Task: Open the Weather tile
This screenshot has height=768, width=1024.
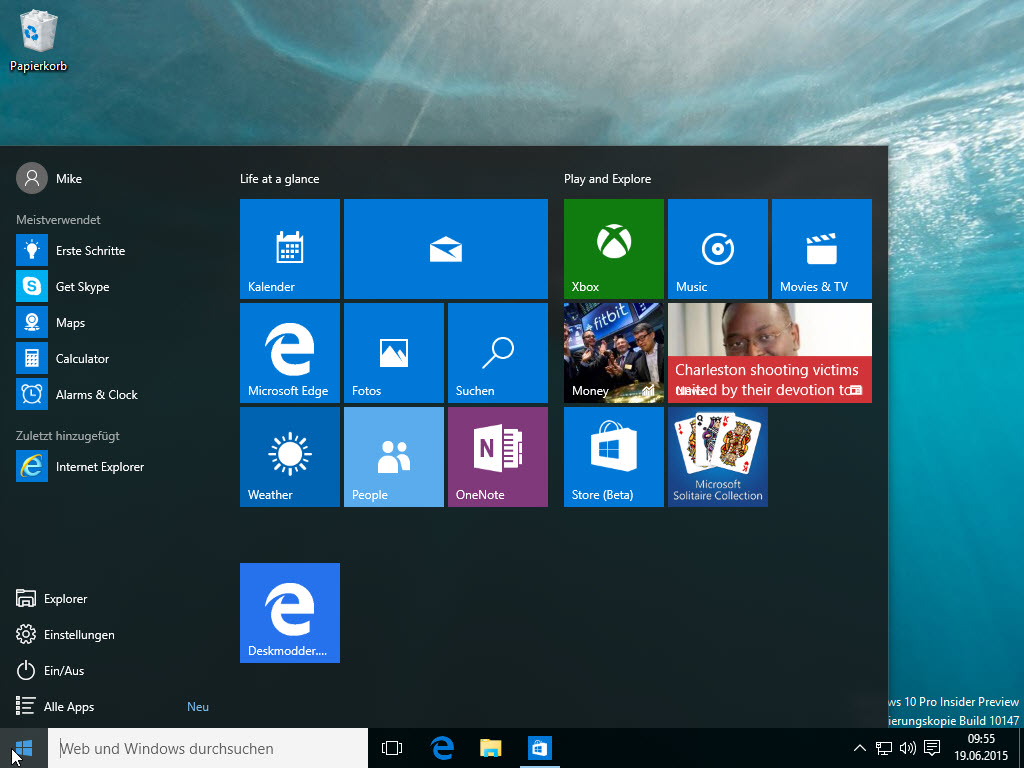Action: [x=290, y=456]
